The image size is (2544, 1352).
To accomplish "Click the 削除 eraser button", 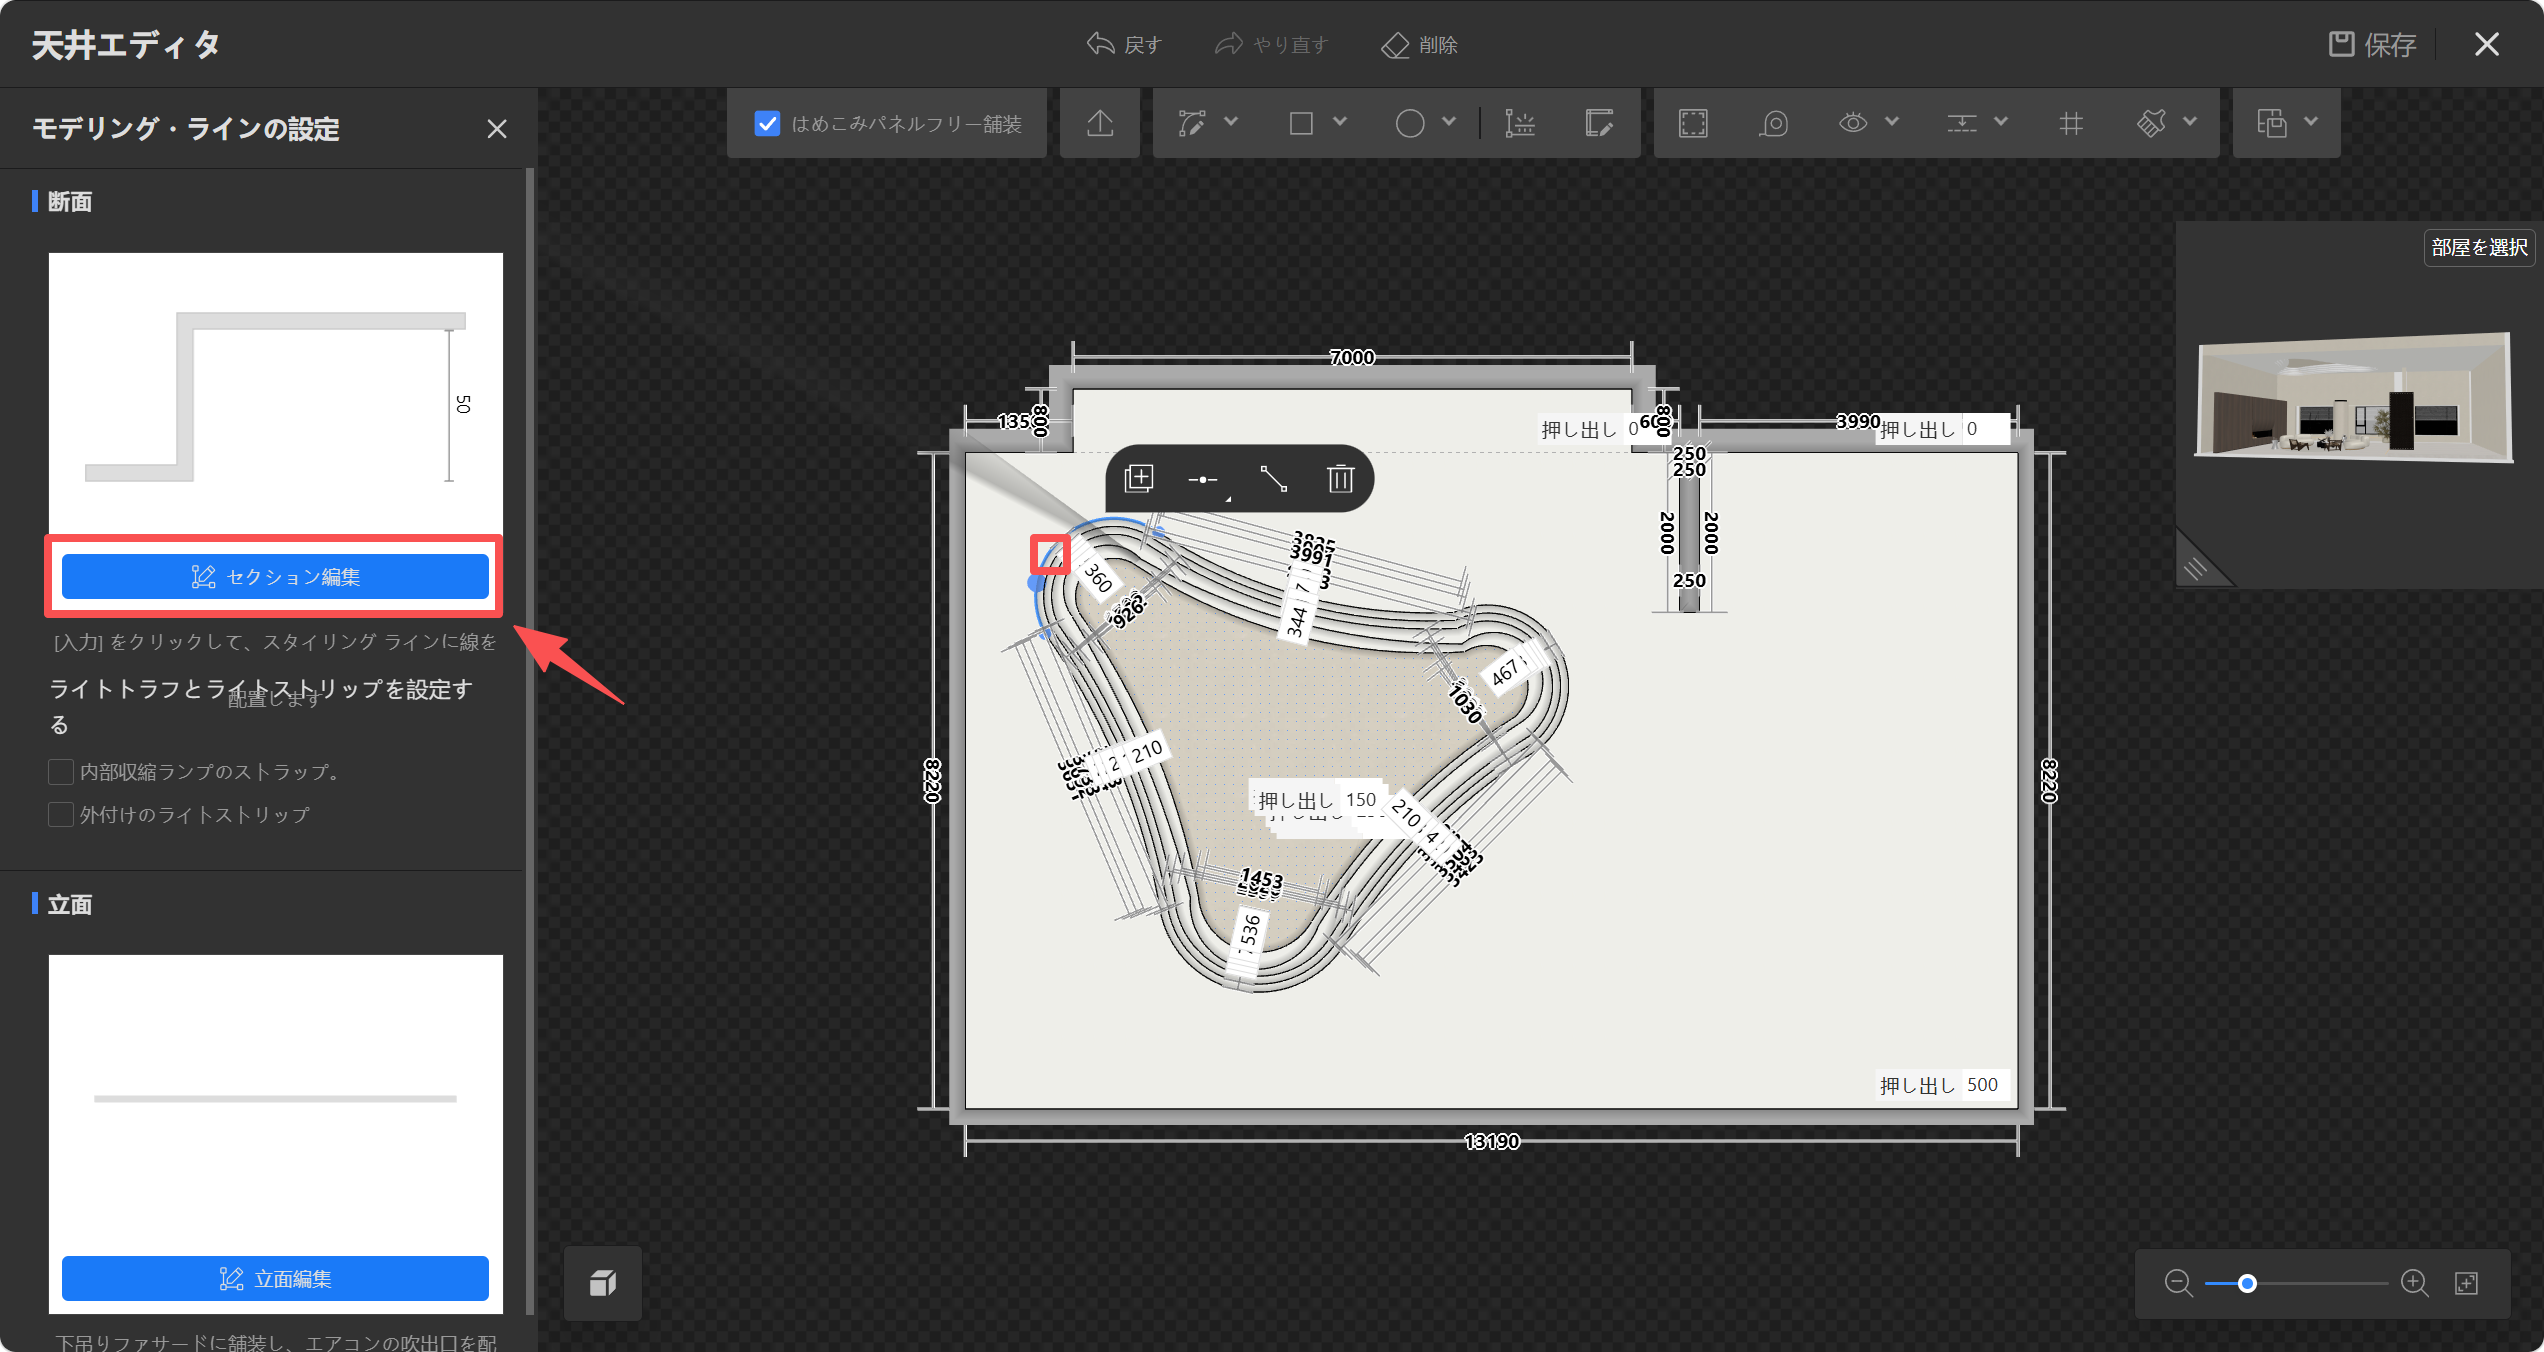I will coord(1419,44).
